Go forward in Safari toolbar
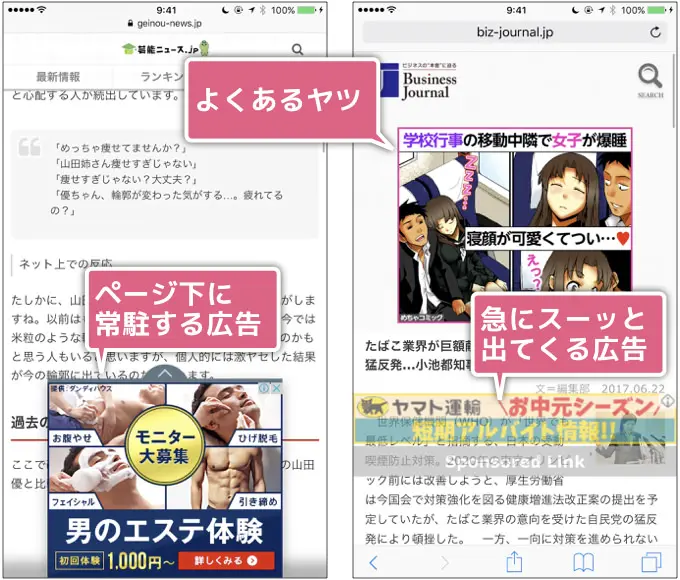Viewport: 680px width, 580px height. tap(445, 562)
